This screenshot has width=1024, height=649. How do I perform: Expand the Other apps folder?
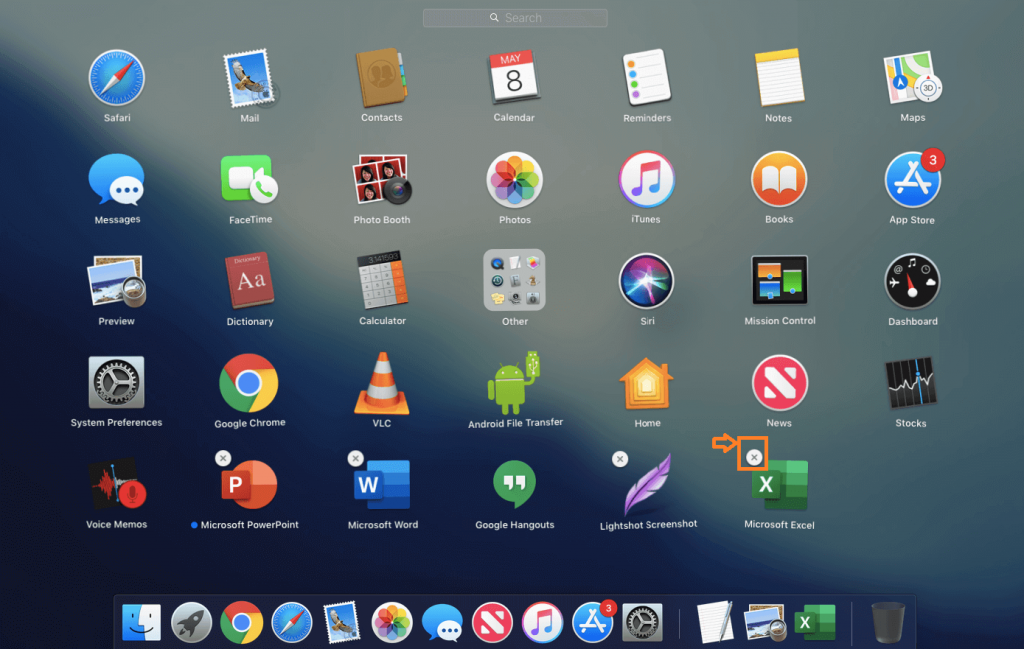515,280
